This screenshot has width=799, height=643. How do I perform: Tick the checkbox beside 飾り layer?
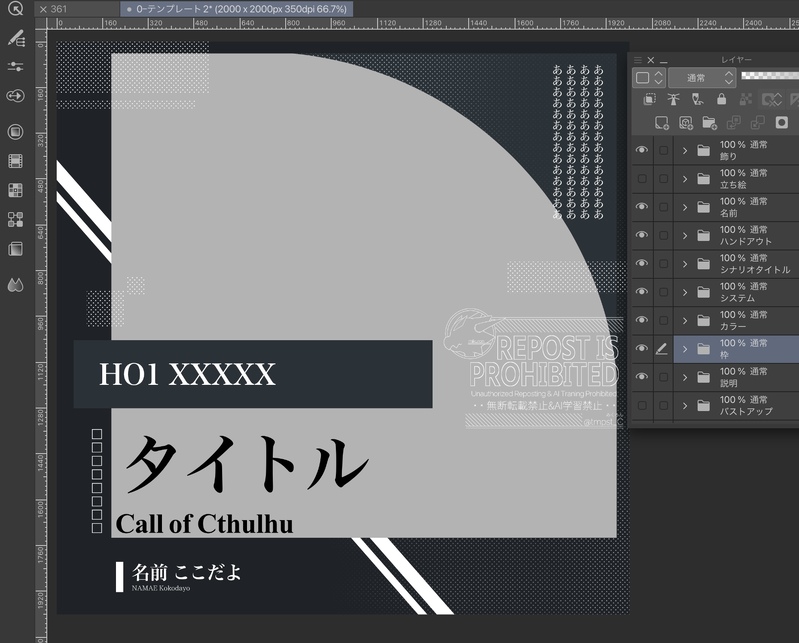click(663, 150)
